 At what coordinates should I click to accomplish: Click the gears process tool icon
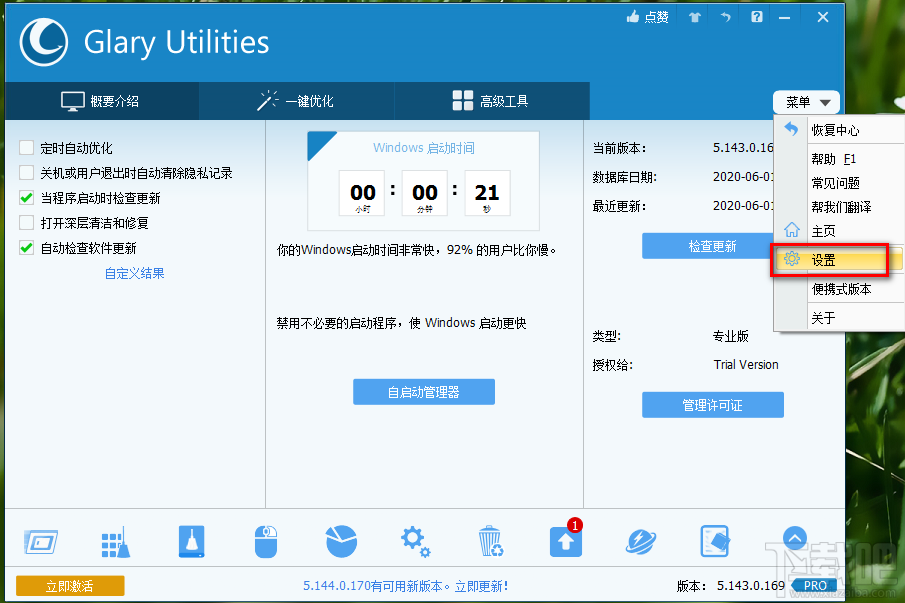[416, 541]
